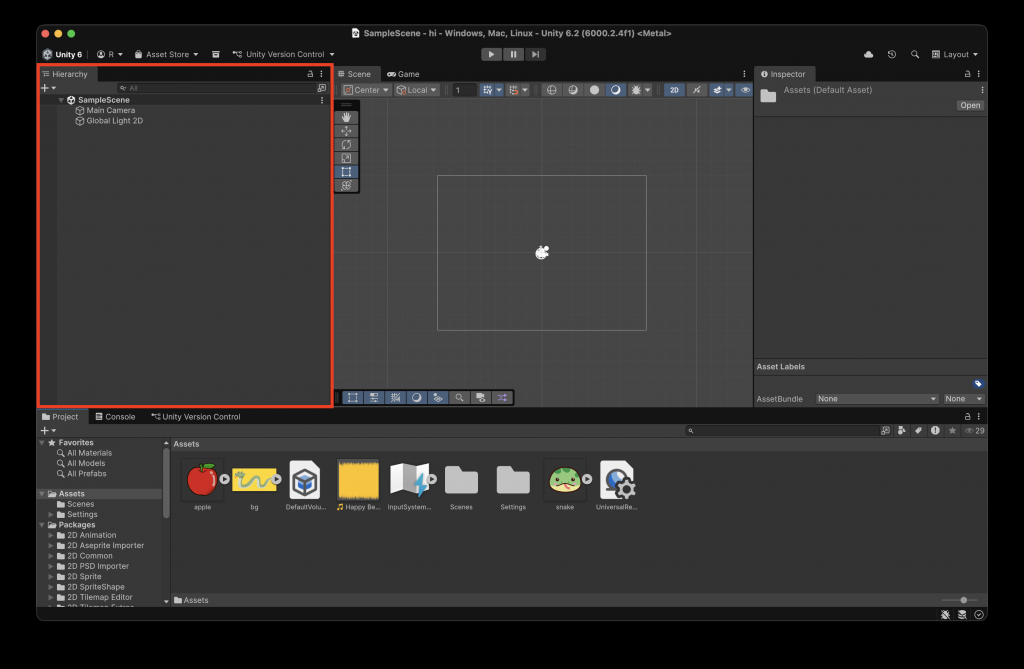Click Project search by label icon
The width and height of the screenshot is (1024, 669).
pyautogui.click(x=918, y=431)
